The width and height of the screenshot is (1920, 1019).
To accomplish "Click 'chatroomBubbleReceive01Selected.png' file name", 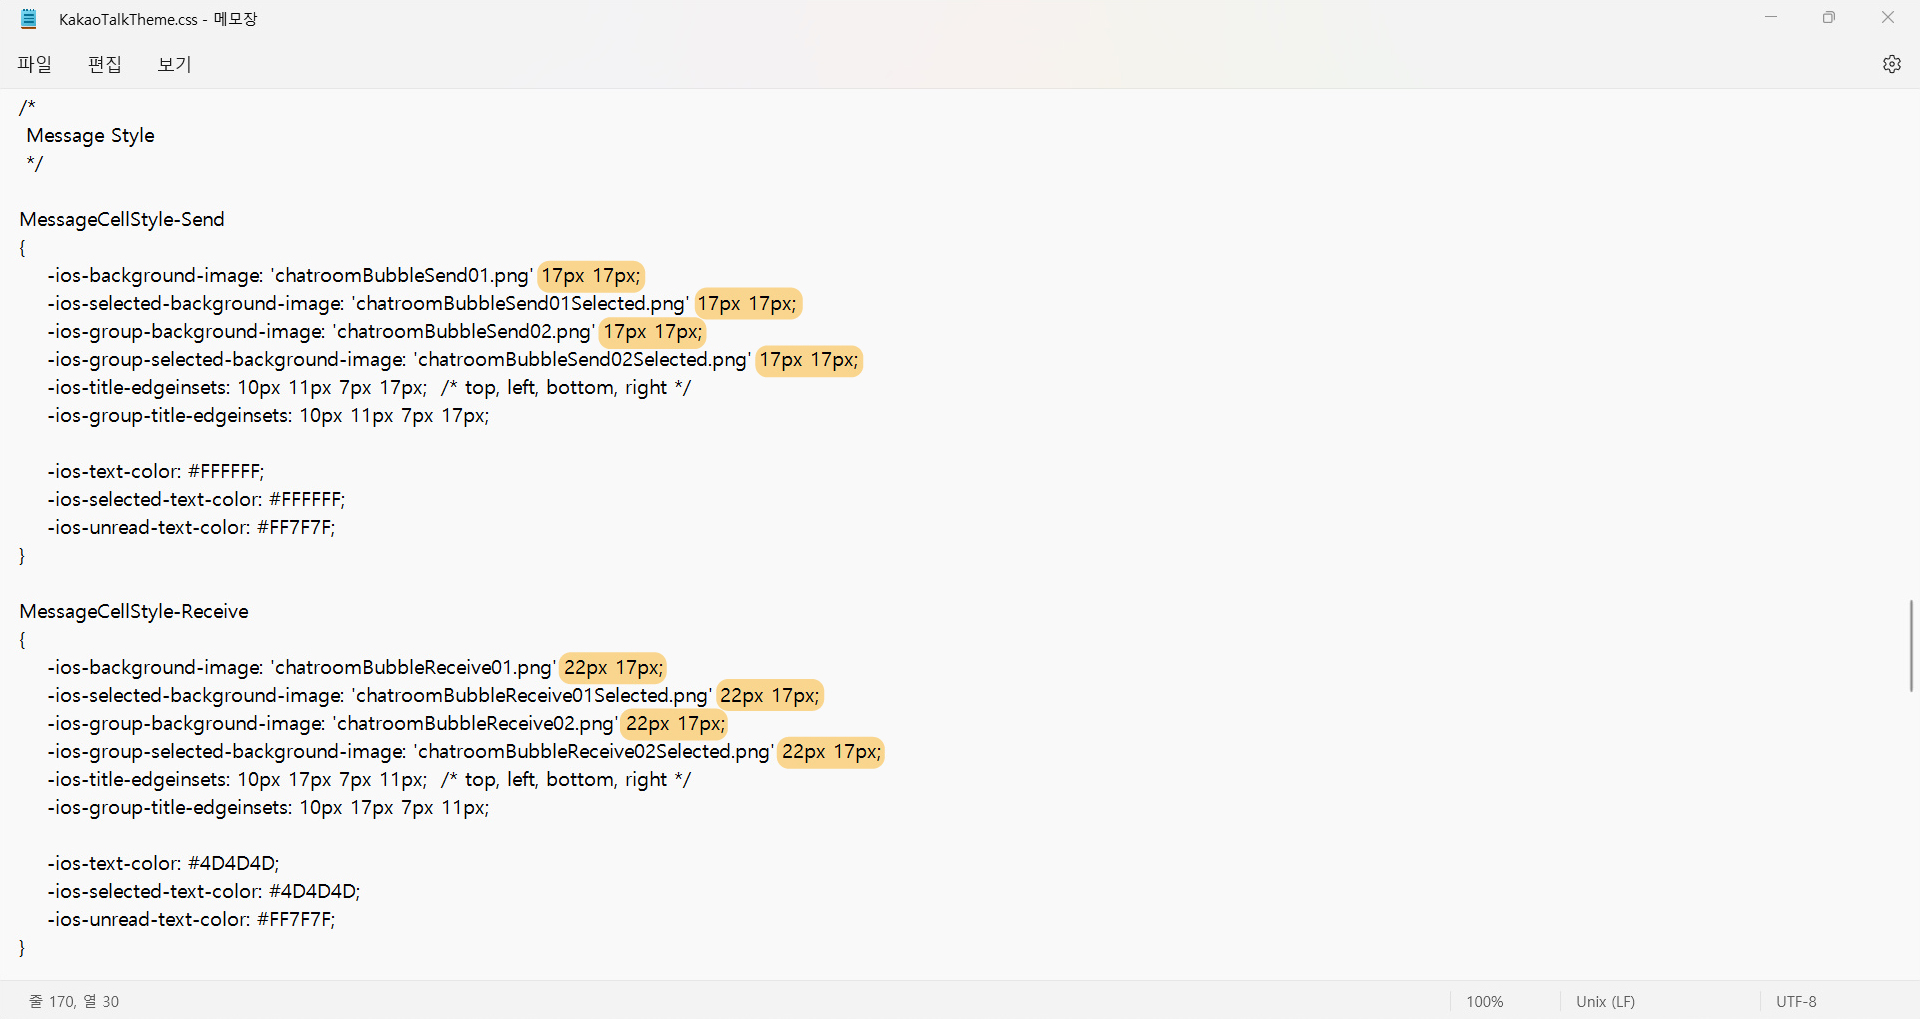I will 532,695.
